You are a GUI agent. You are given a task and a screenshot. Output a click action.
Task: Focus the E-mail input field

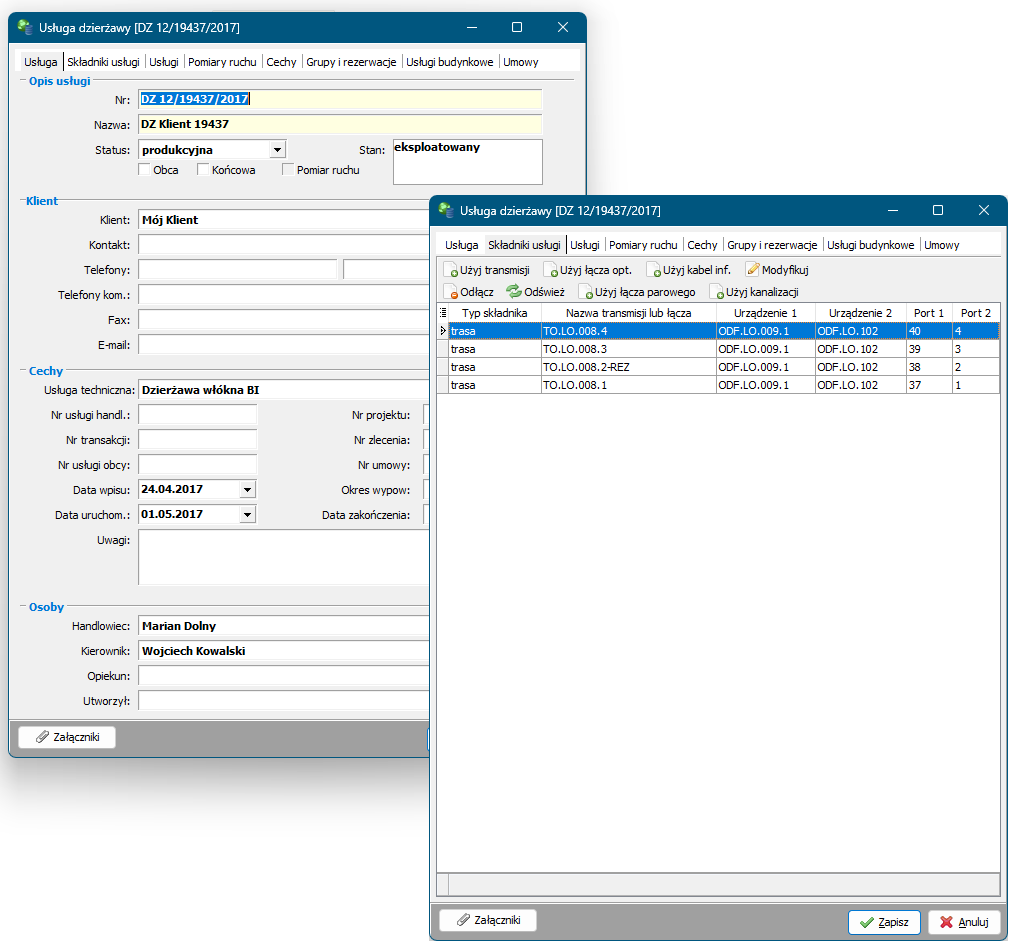coord(284,345)
